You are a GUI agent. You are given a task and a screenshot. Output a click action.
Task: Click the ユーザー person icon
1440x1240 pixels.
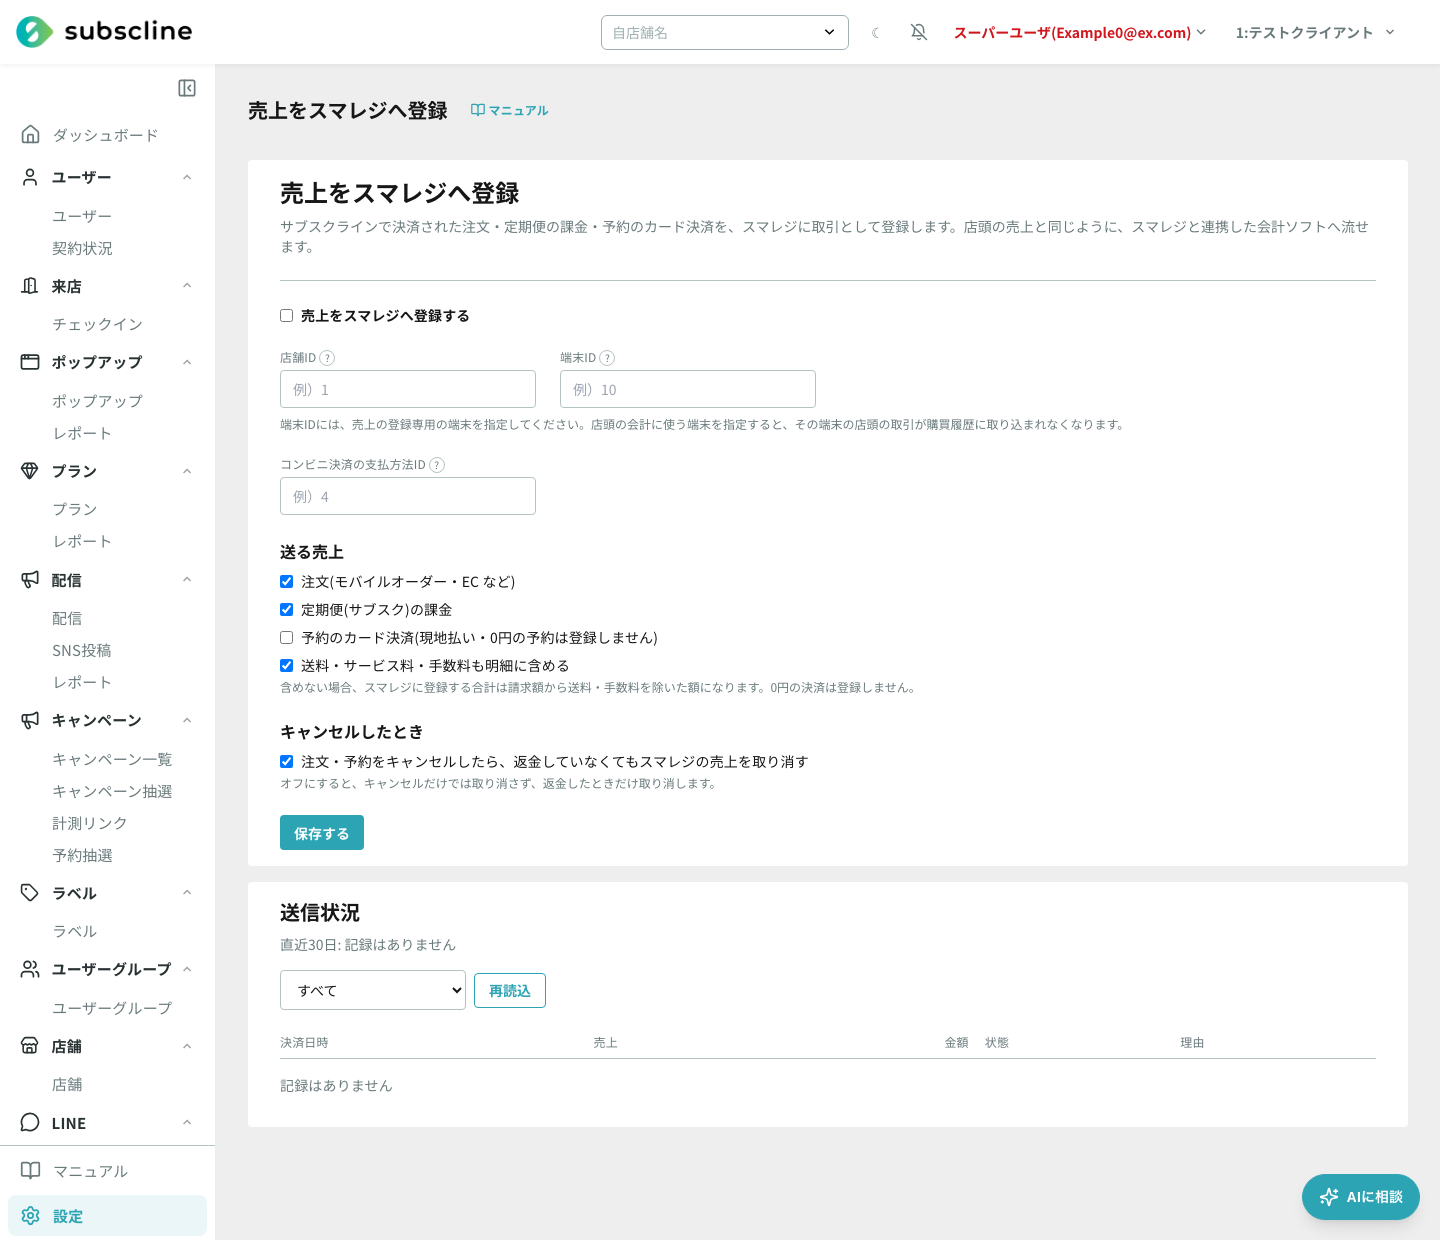(30, 177)
